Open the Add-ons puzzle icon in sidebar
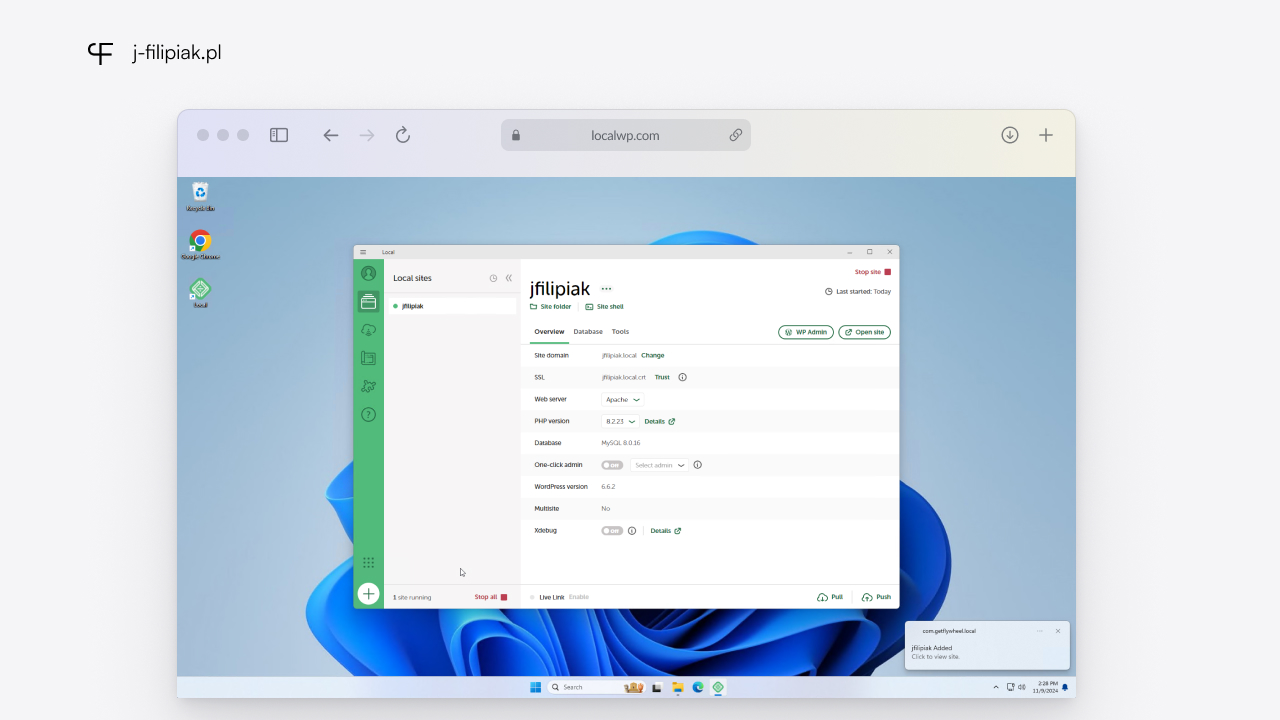The height and width of the screenshot is (720, 1280). pos(368,386)
